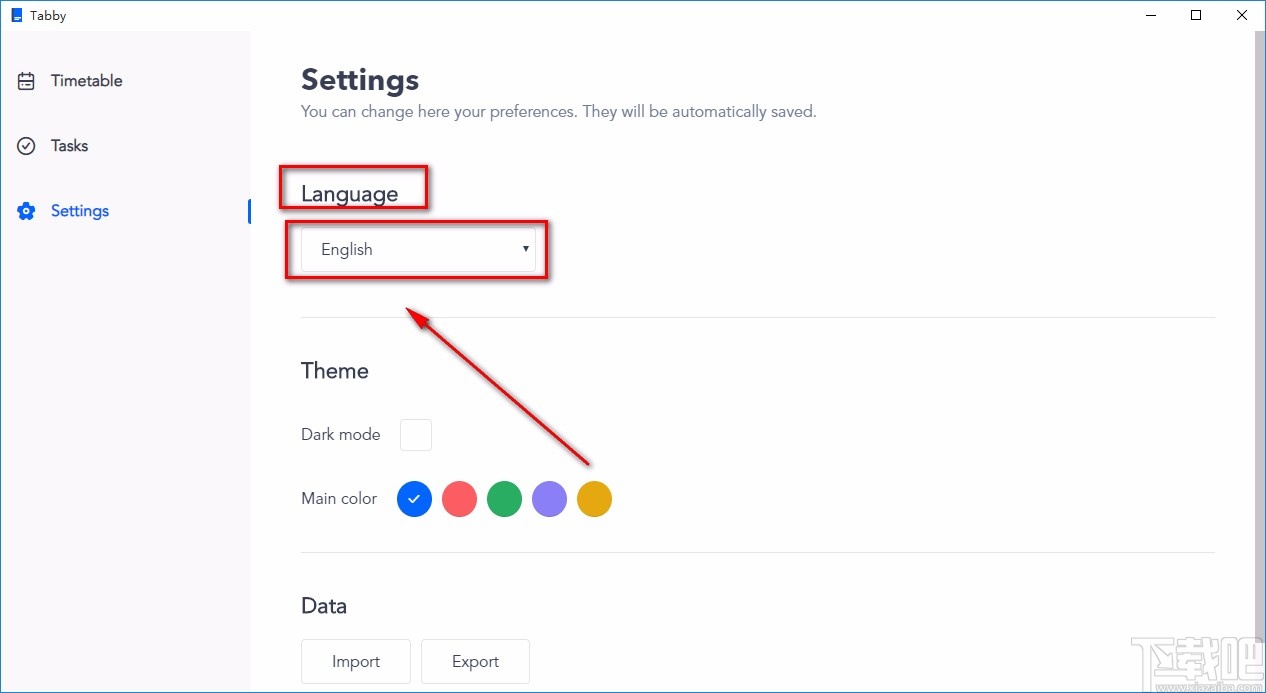Click the Timetable calendar icon

(x=26, y=81)
